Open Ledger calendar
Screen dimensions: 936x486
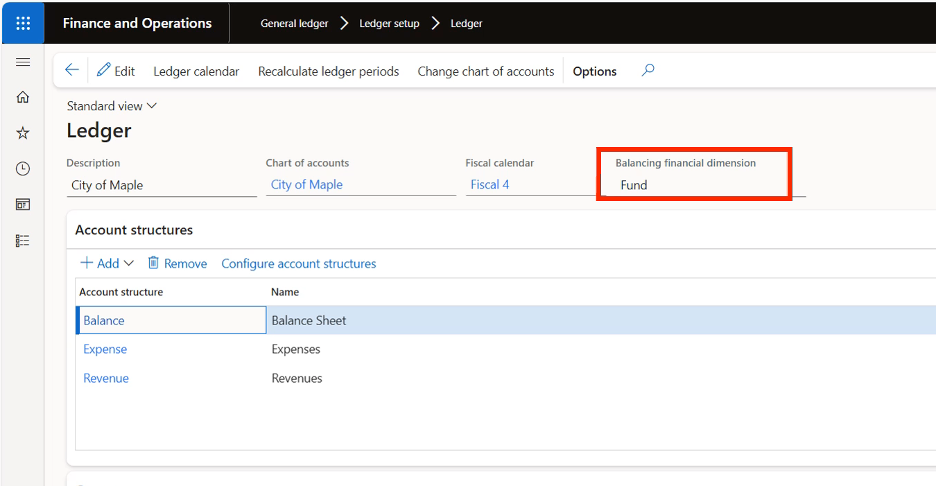tap(196, 71)
